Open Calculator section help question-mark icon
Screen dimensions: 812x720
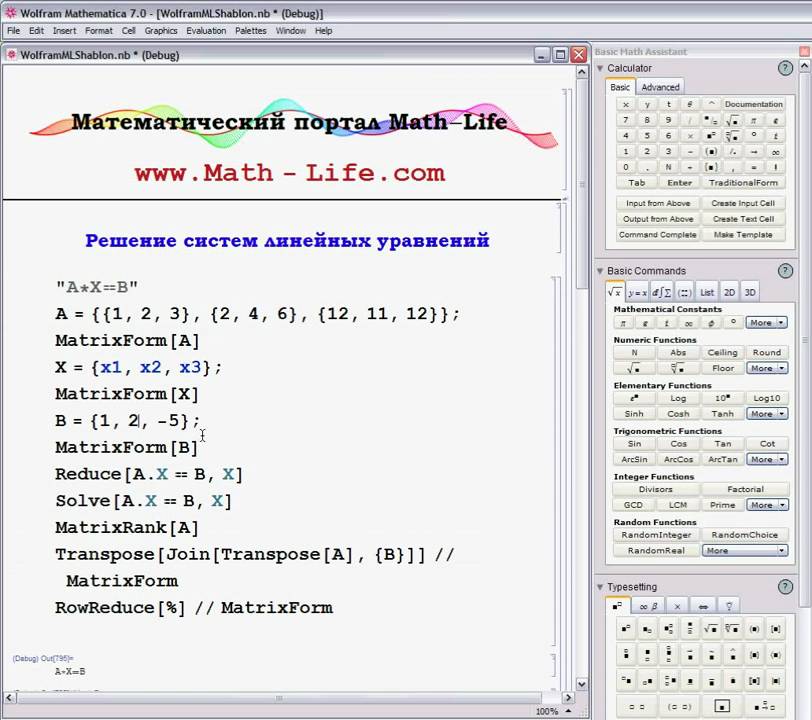pos(785,68)
